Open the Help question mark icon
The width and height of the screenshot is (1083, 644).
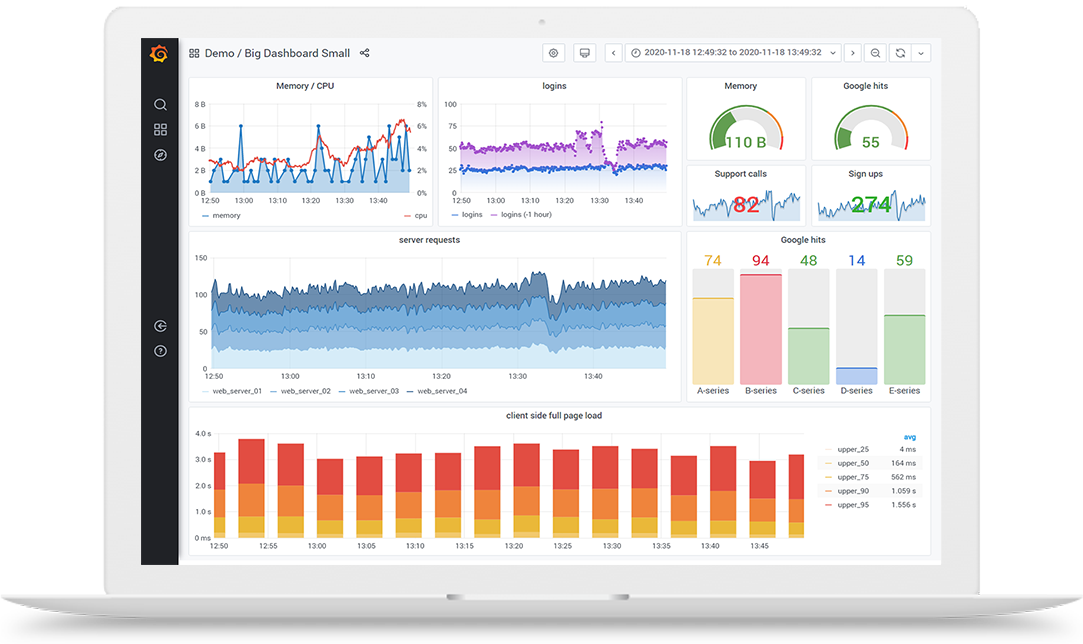pos(160,351)
